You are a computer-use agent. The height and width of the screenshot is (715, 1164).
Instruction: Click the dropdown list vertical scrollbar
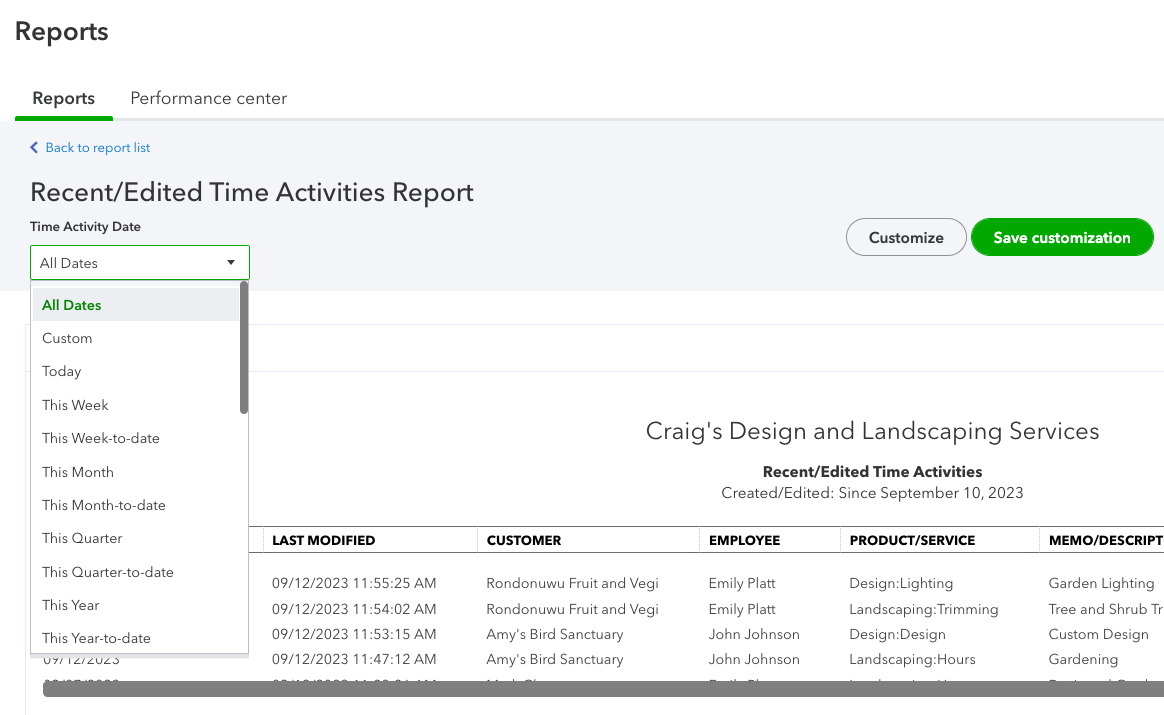[244, 348]
